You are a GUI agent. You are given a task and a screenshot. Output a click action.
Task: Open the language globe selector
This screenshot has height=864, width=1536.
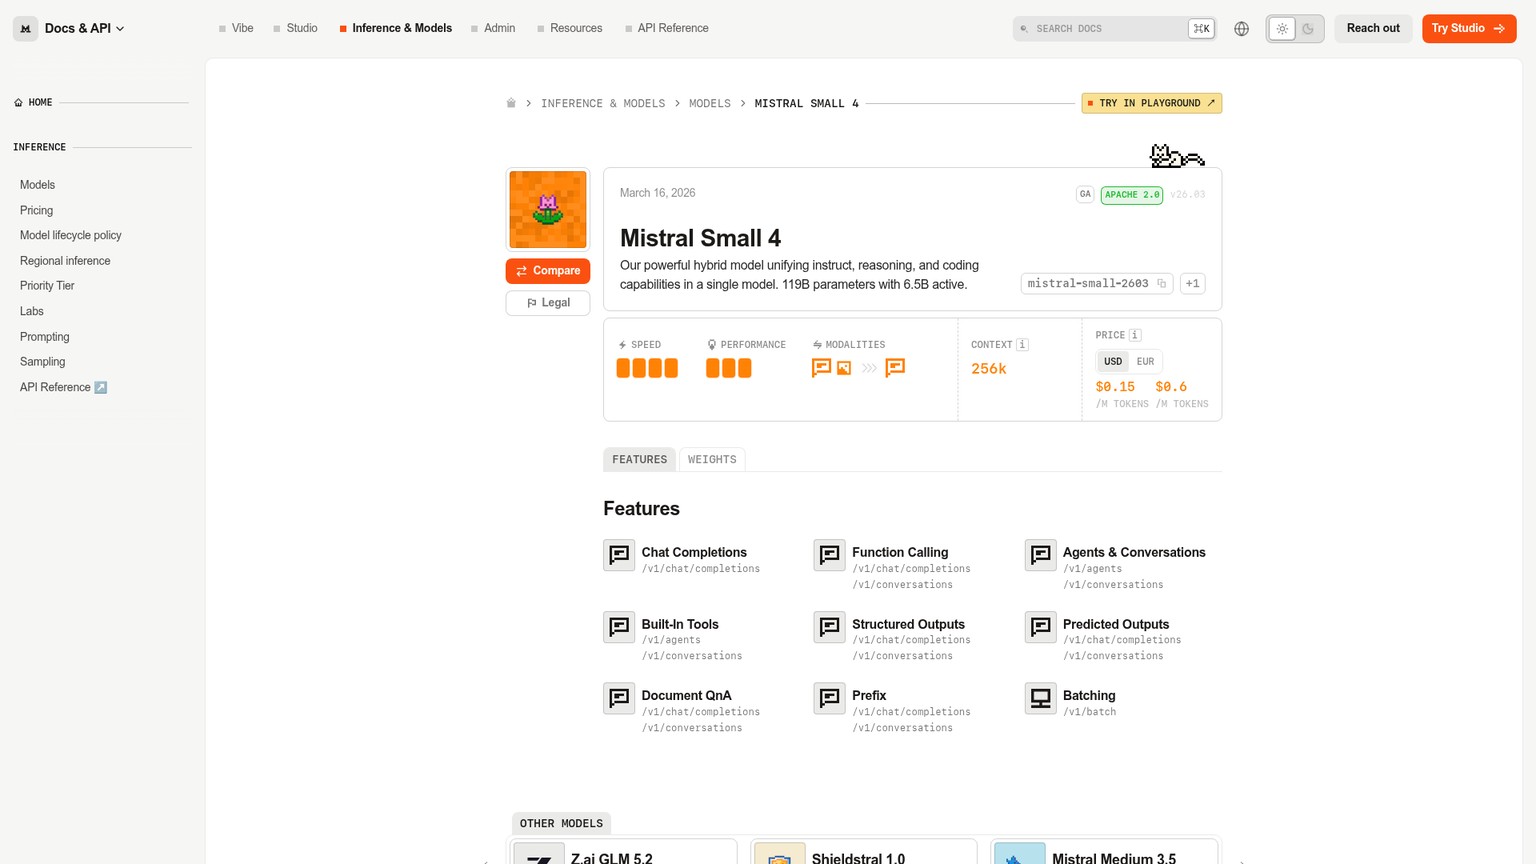click(x=1241, y=29)
